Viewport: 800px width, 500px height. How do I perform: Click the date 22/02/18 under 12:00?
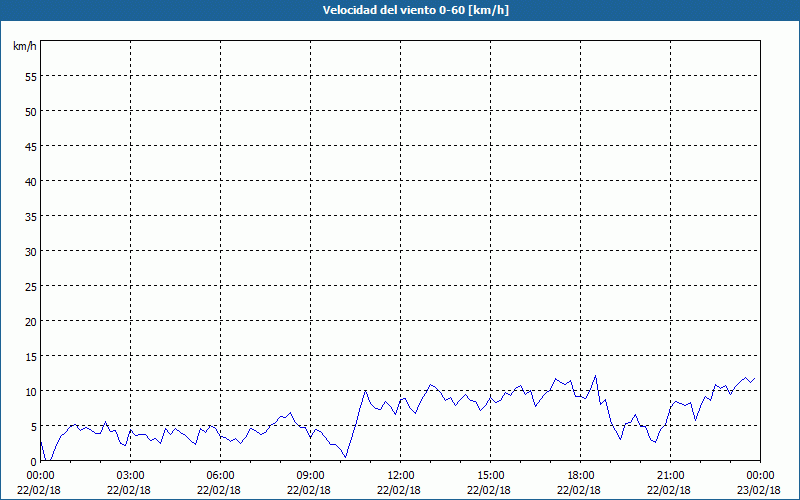coord(399,490)
